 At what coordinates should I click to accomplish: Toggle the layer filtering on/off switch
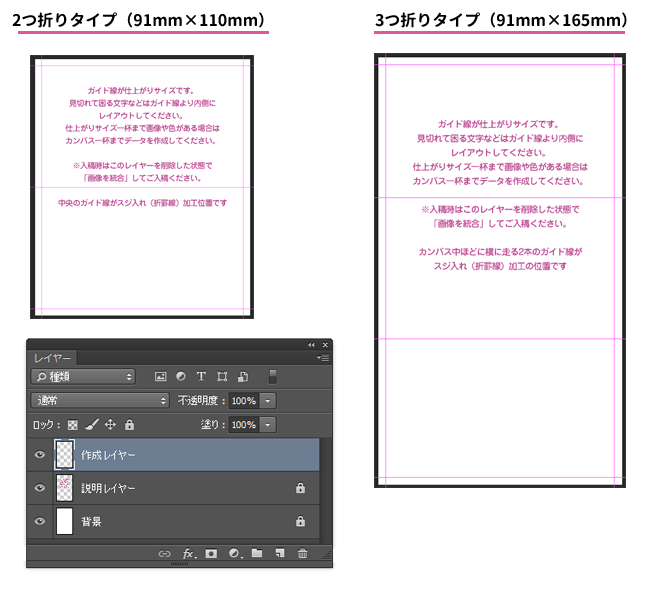tap(273, 377)
